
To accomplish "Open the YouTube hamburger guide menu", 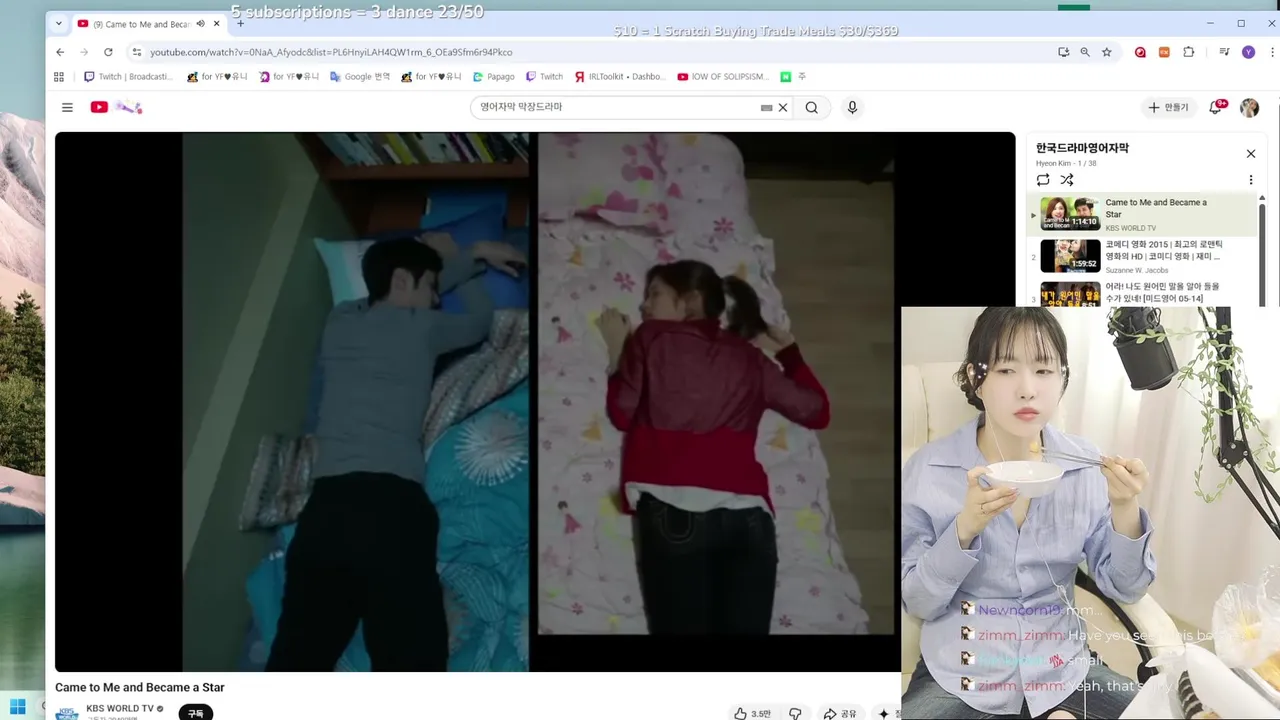I will (x=67, y=107).
